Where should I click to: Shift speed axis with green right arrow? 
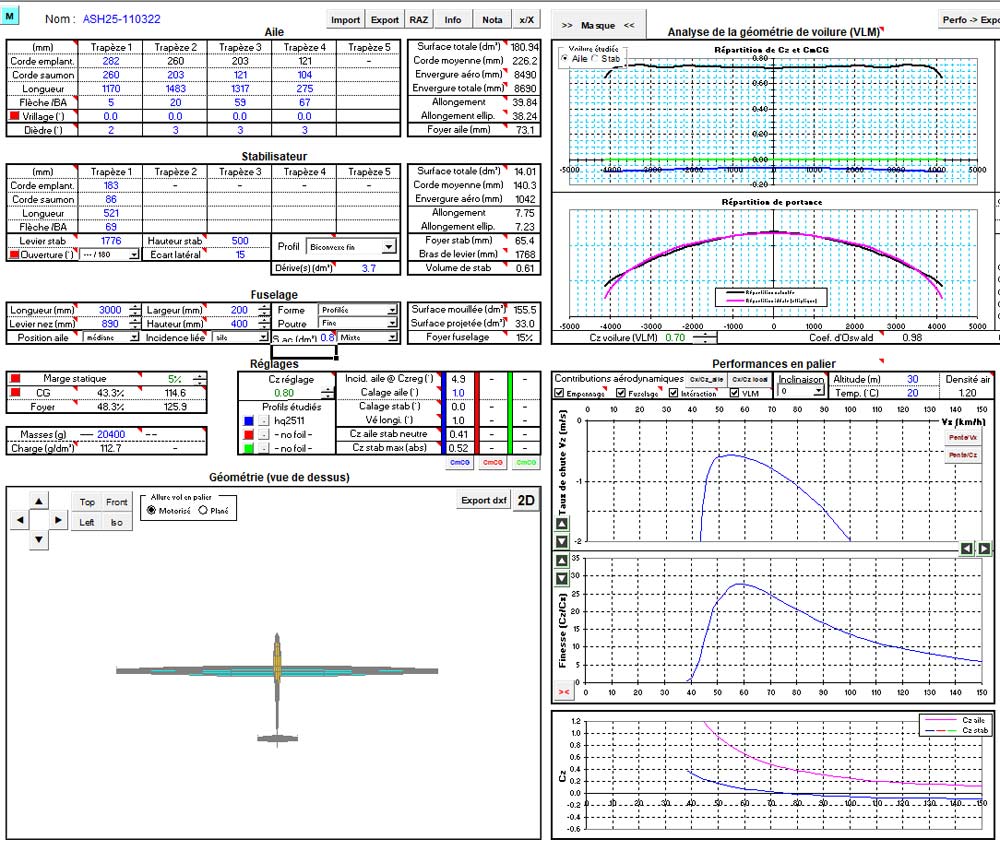point(984,549)
